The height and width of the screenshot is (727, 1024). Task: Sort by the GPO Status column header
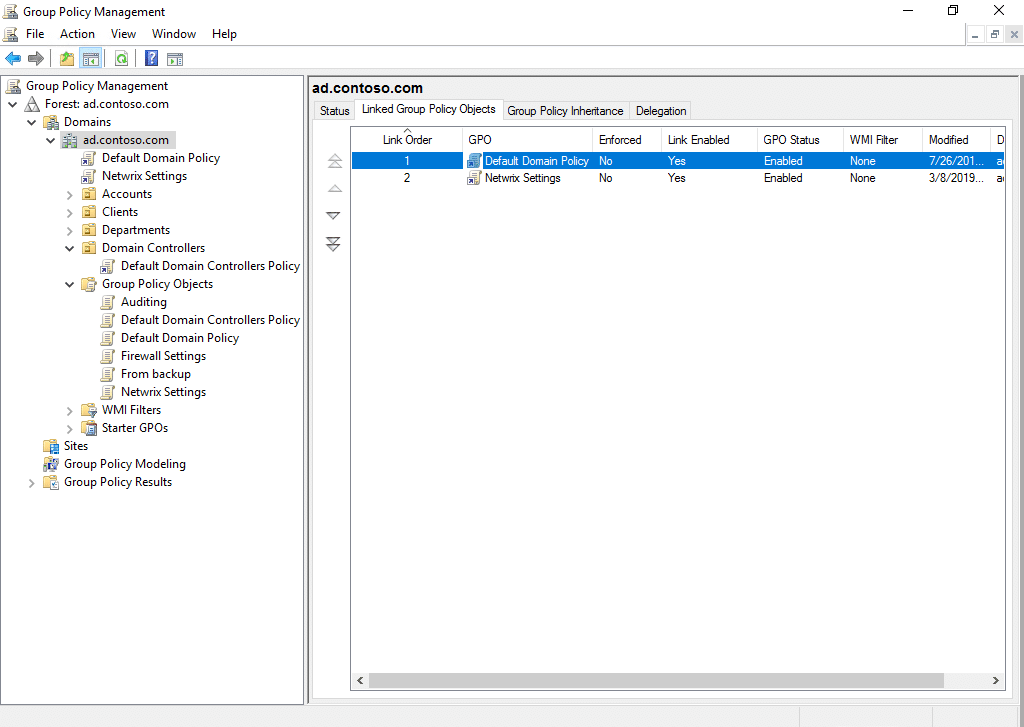click(799, 140)
